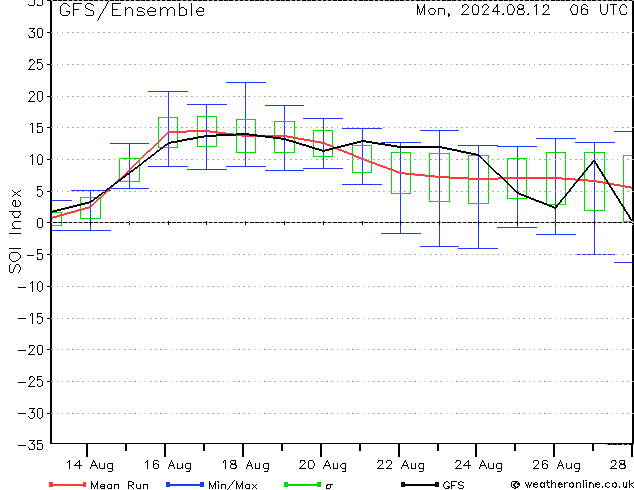This screenshot has height=490, width=634.
Task: Click the y-axis value −10
Action: pyautogui.click(x=31, y=287)
